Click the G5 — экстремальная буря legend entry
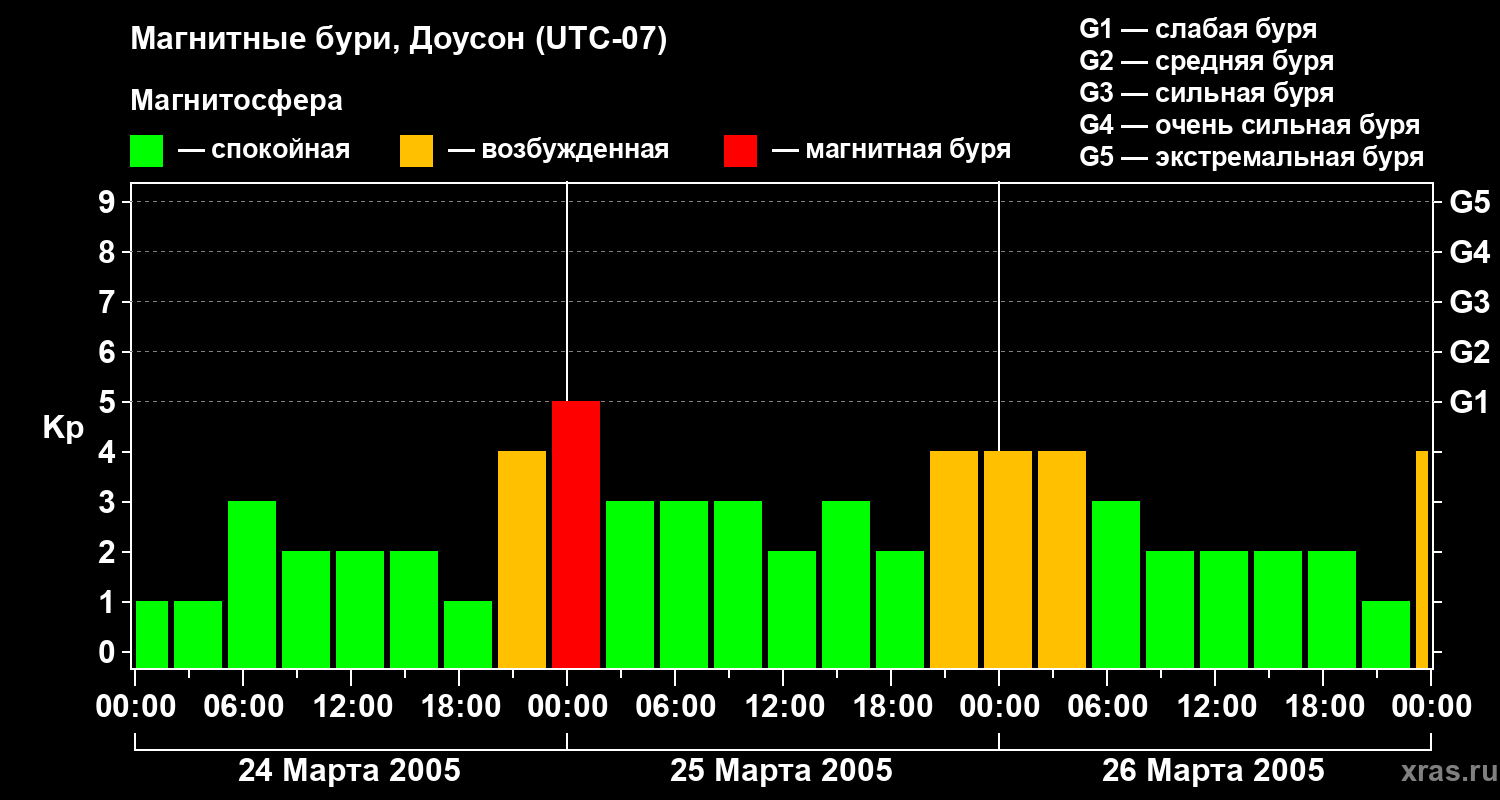Screen dimensions: 1500x800 pyautogui.click(x=1252, y=157)
